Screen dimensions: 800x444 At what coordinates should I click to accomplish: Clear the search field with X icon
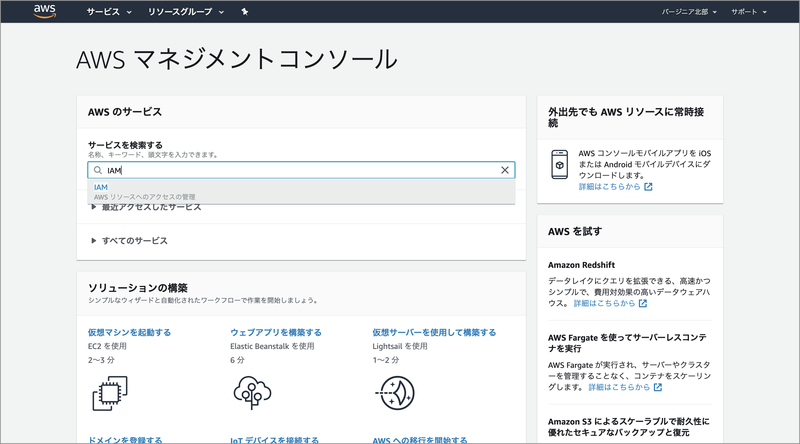coord(505,170)
